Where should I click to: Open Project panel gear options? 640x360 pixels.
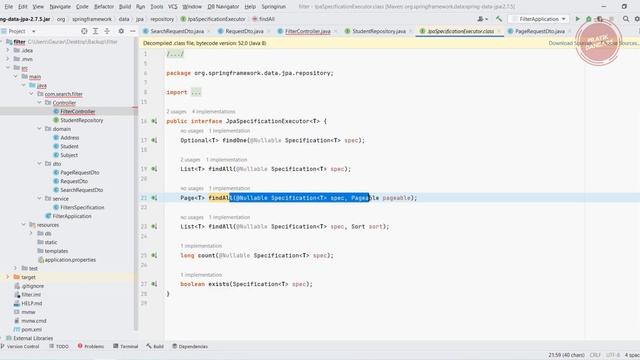click(121, 31)
